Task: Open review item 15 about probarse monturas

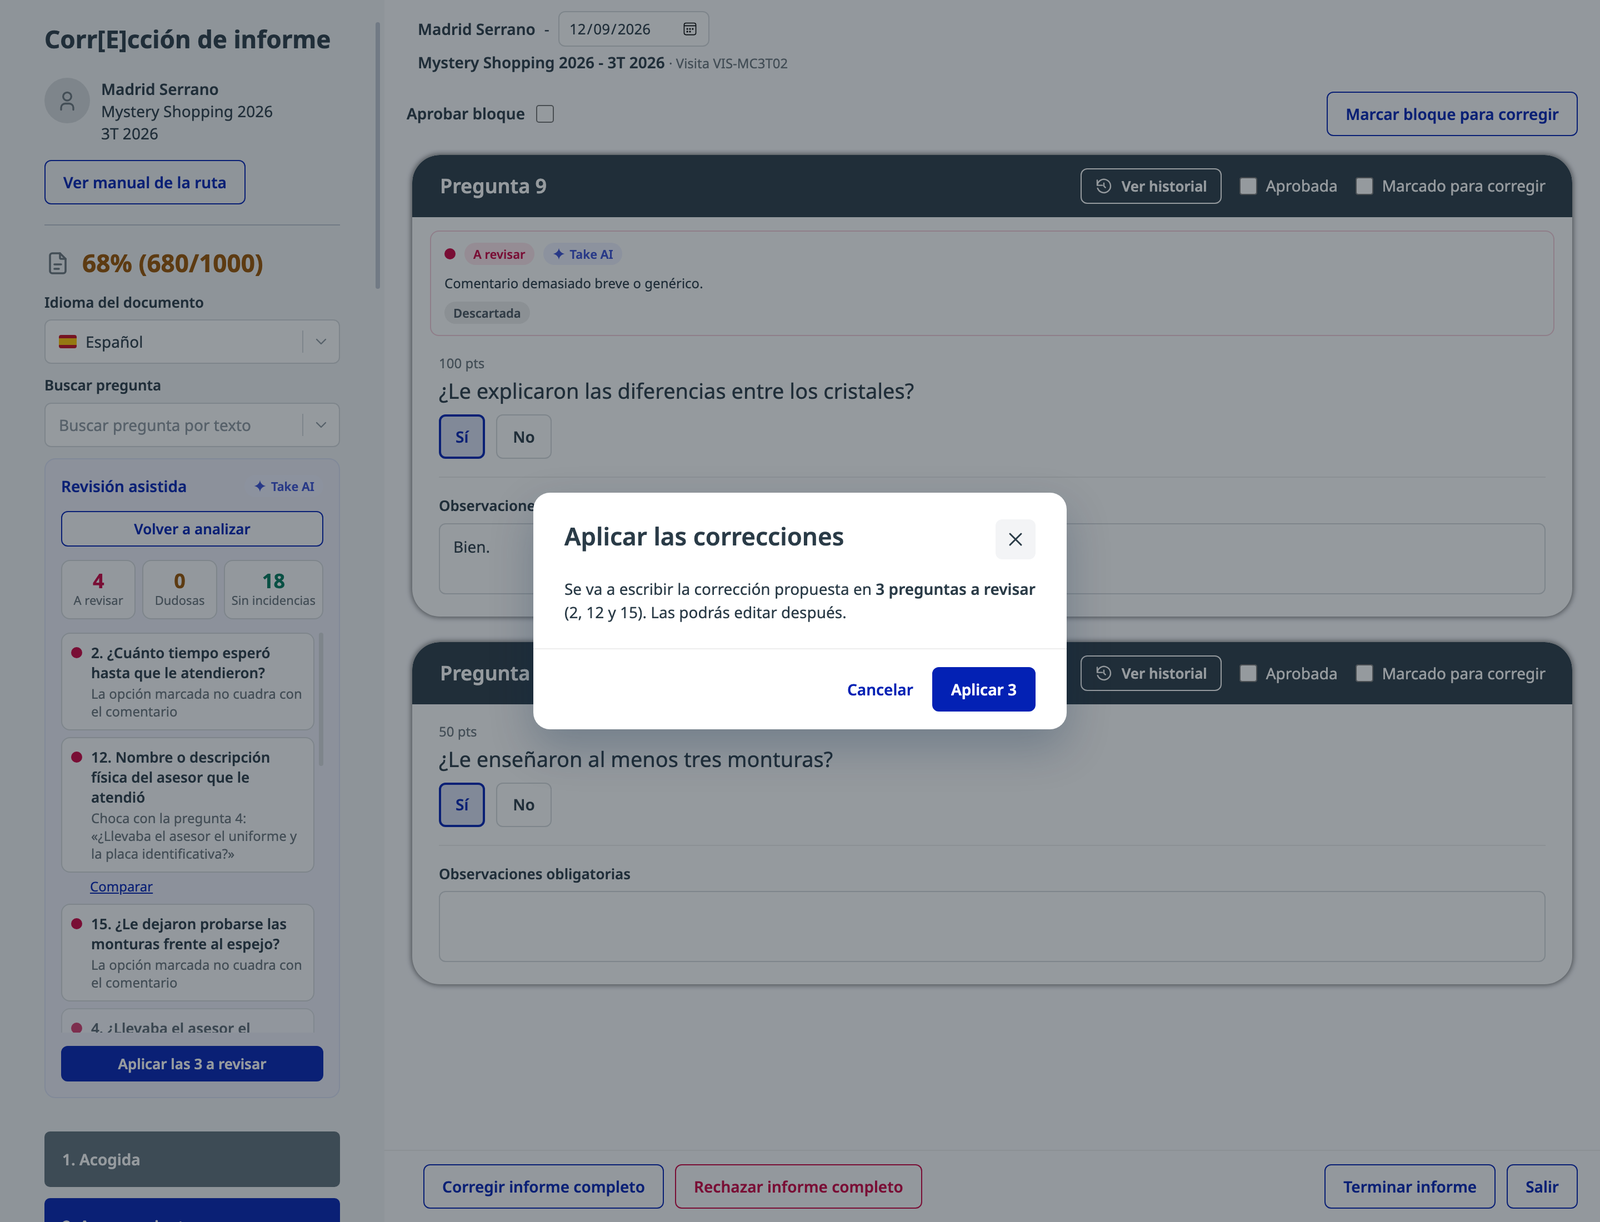Action: pyautogui.click(x=188, y=953)
